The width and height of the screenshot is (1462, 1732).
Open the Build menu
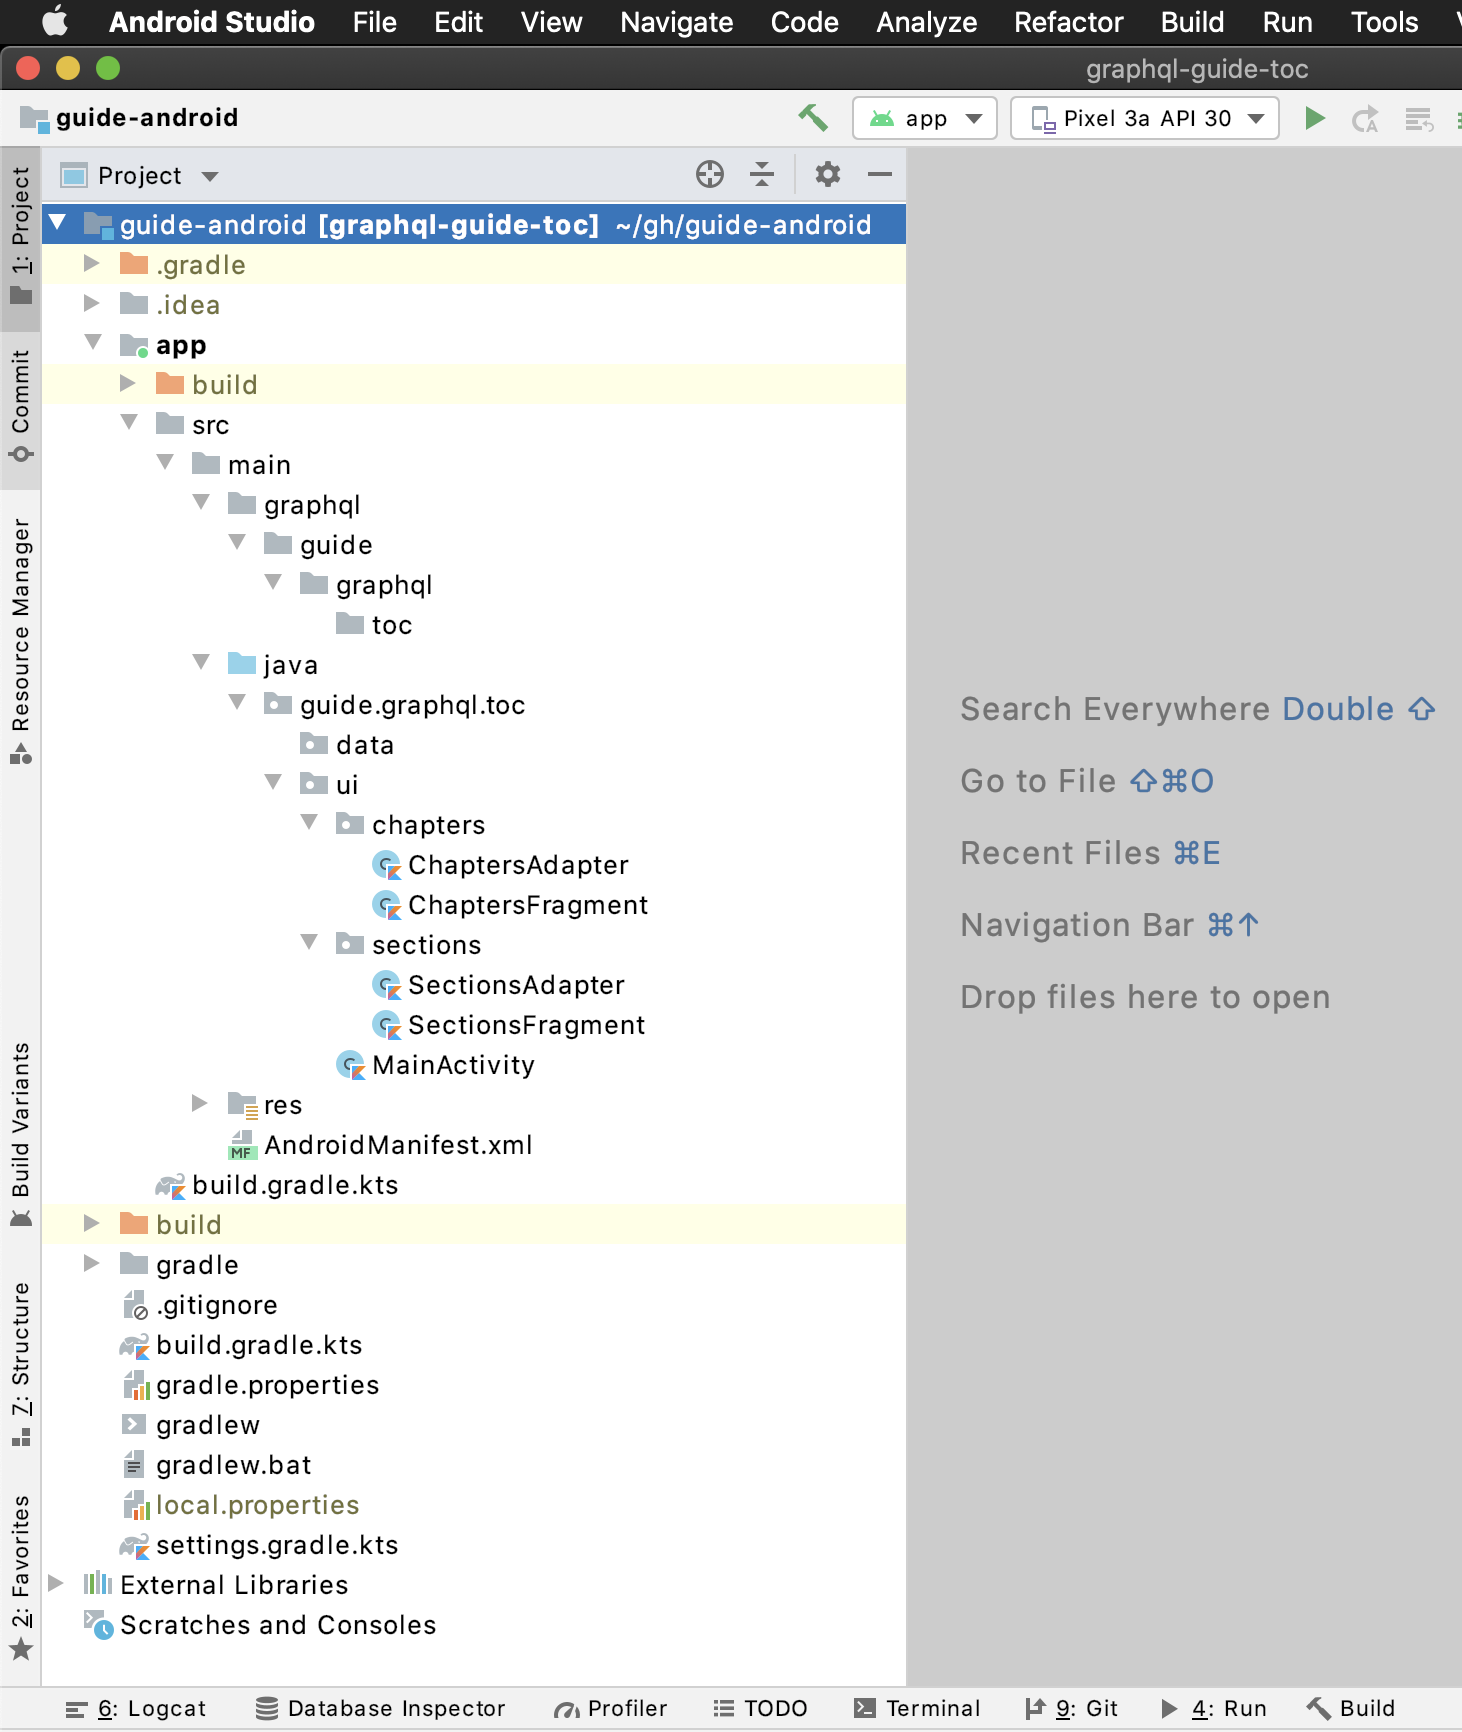[x=1193, y=22]
